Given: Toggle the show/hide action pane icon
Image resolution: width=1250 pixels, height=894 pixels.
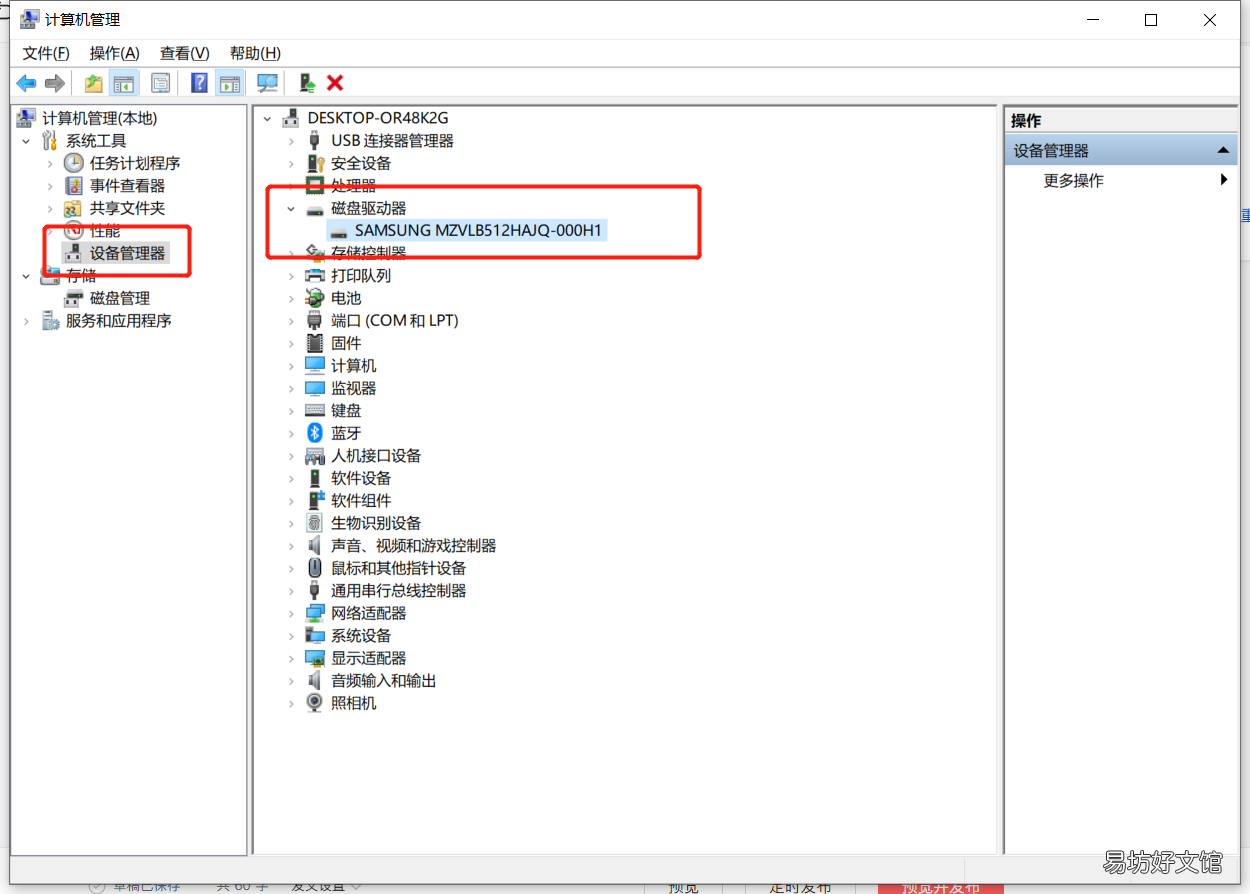Looking at the screenshot, I should click(229, 83).
